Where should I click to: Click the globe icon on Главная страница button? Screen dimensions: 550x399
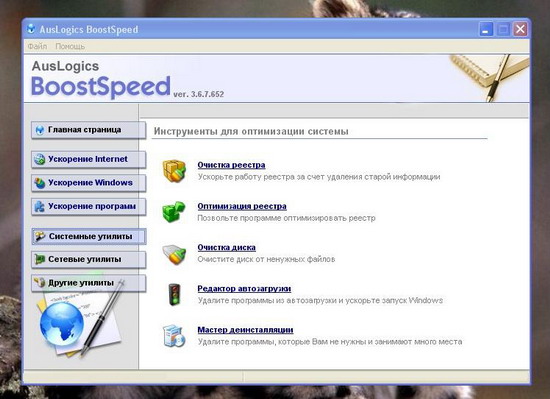(40, 130)
